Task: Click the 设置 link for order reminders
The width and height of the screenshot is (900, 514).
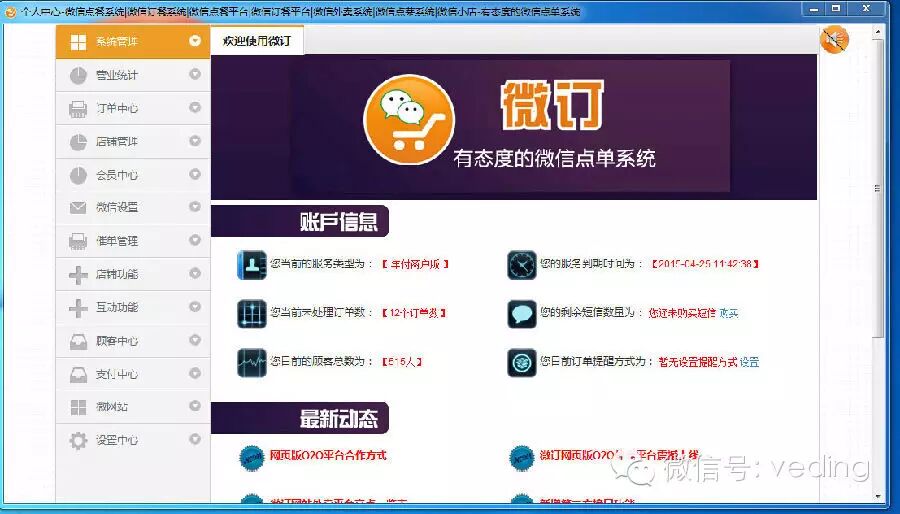Action: click(x=749, y=362)
